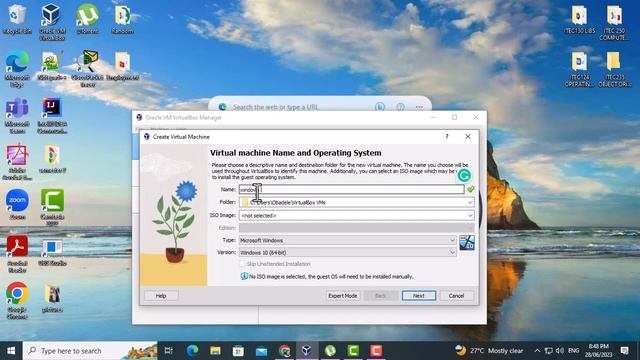640x360 pixels.
Task: Open Acrobat Reader desktop shortcut
Action: (17, 254)
